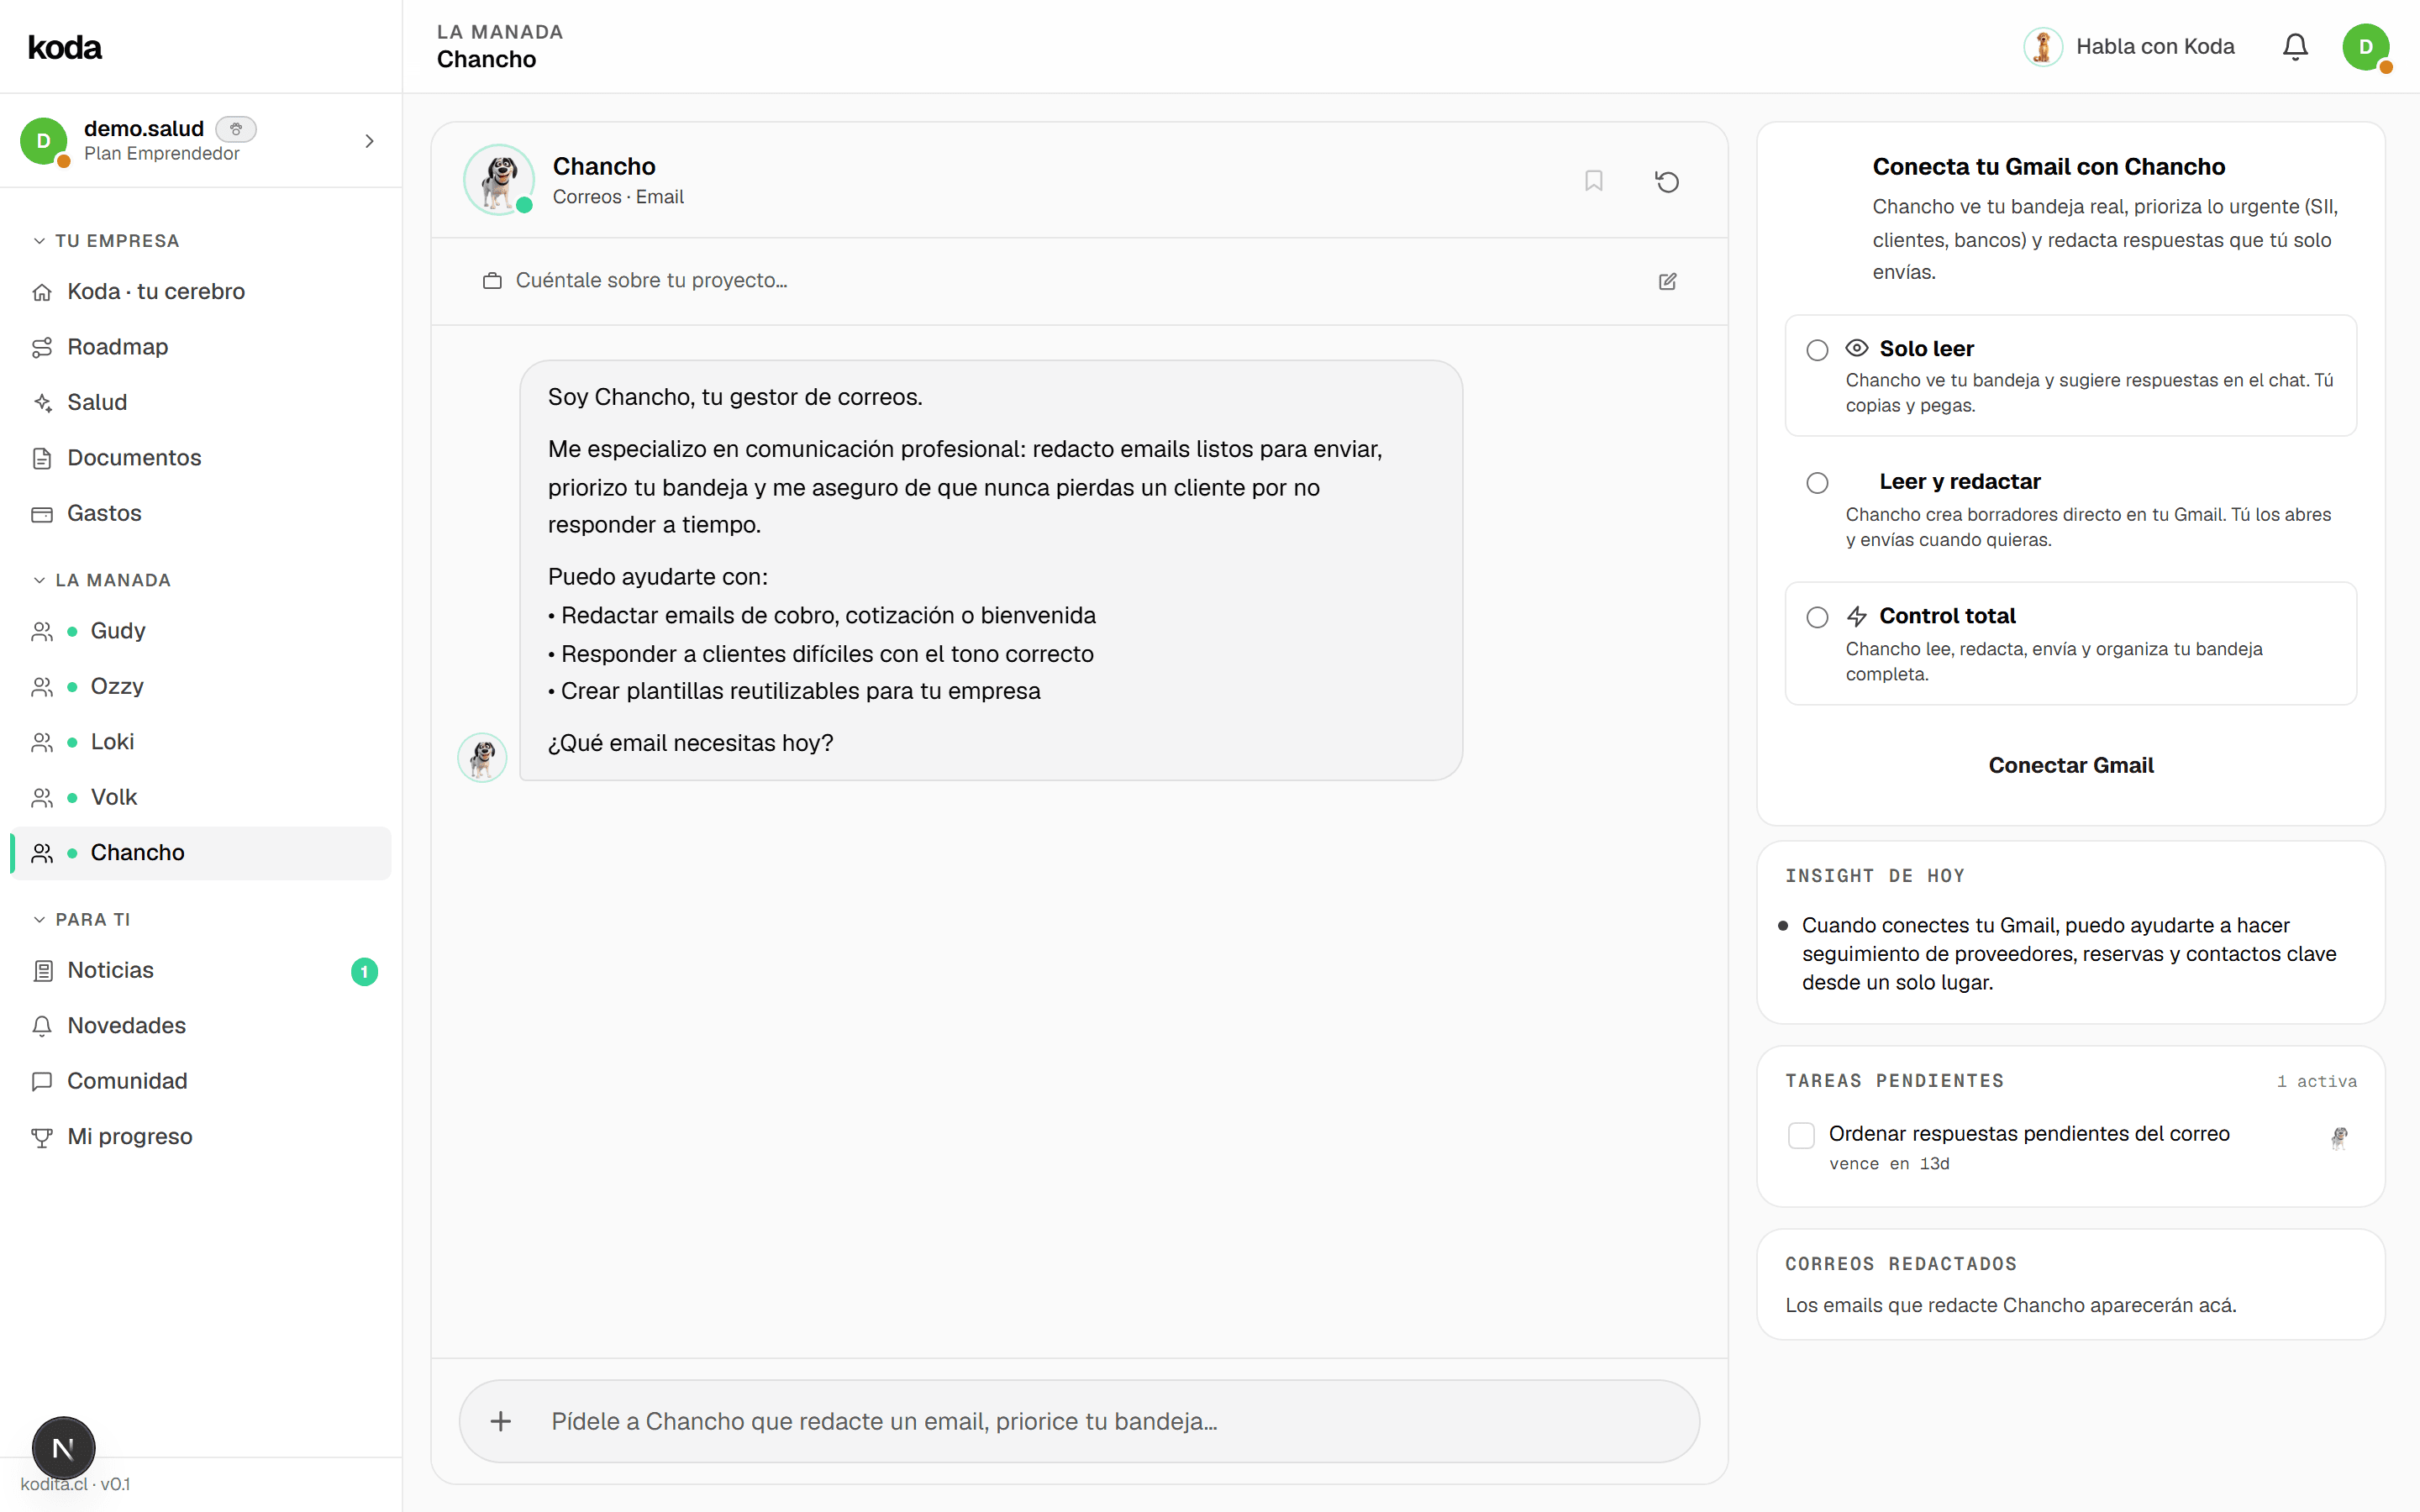Open the Gastos page
The height and width of the screenshot is (1512, 2420).
pos(200,514)
